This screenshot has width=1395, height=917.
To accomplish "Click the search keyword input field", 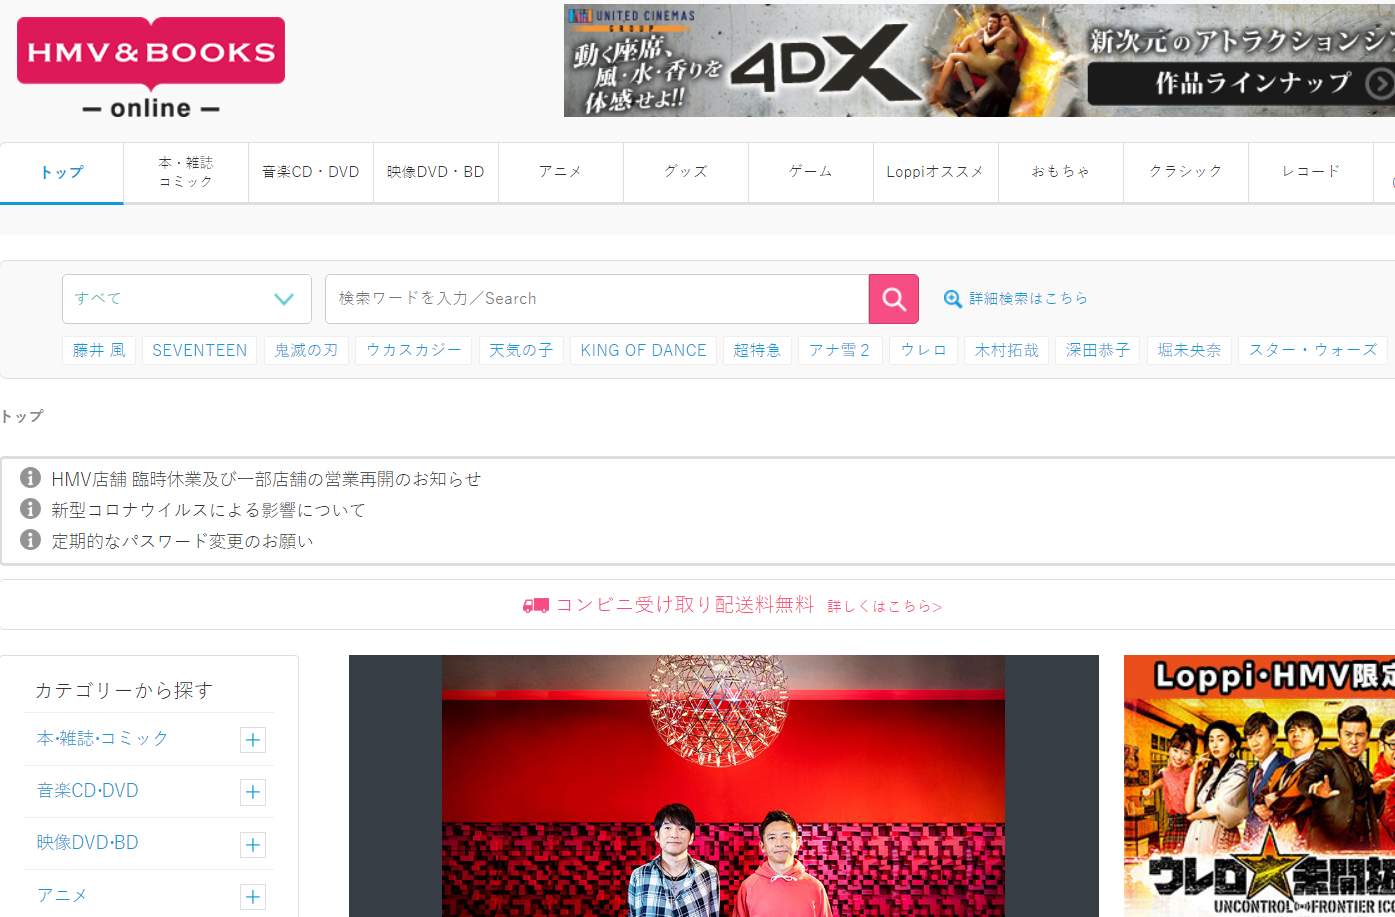I will click(x=596, y=299).
